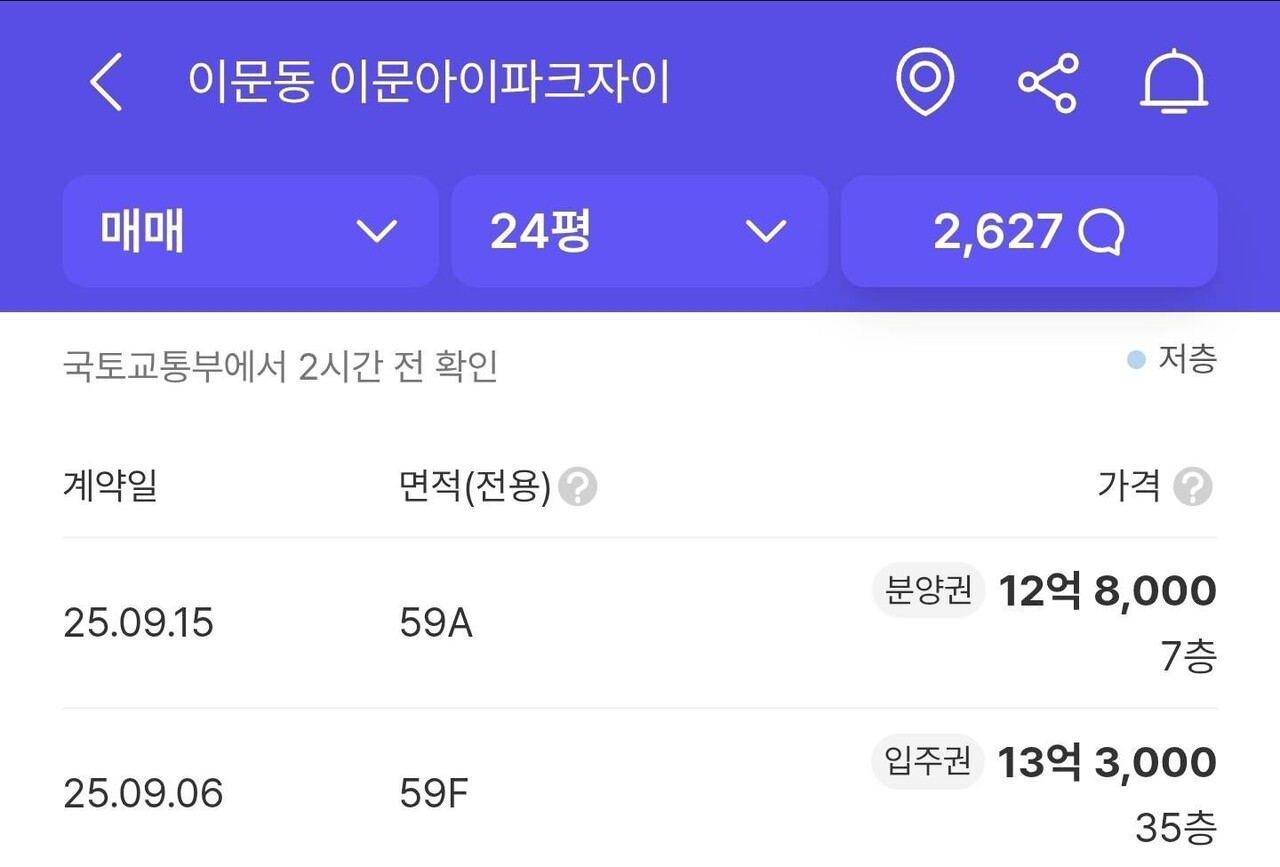Click the 국토교통부 verification notice text
This screenshot has width=1280, height=867.
click(x=280, y=367)
